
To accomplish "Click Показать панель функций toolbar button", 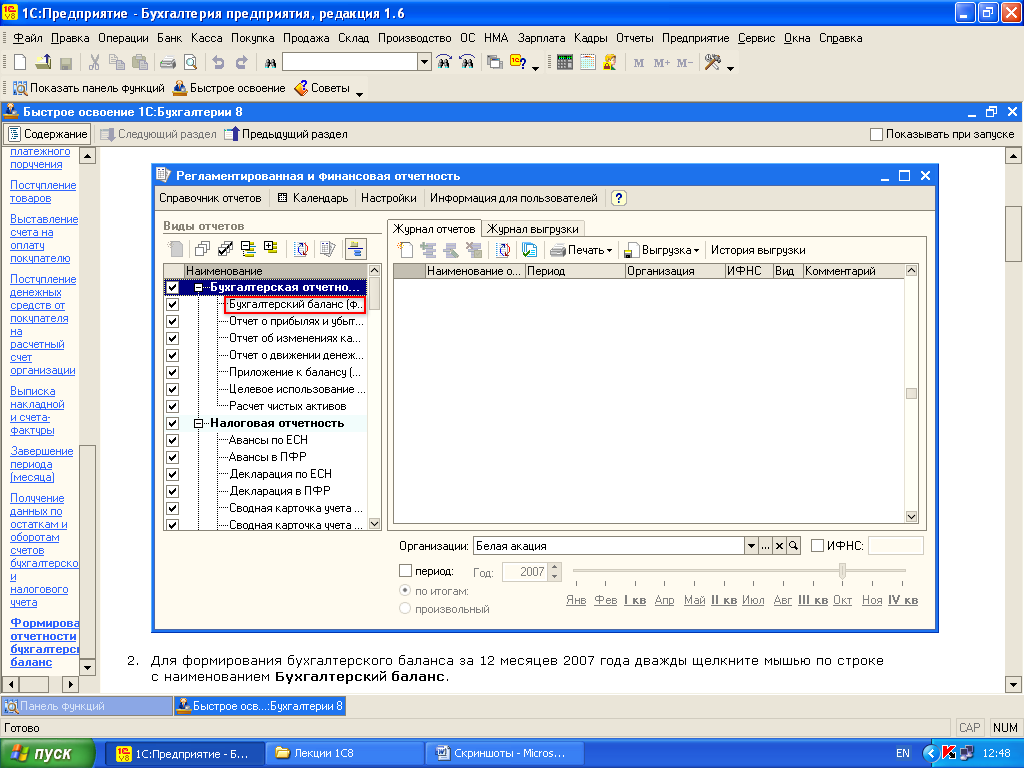I will point(89,88).
